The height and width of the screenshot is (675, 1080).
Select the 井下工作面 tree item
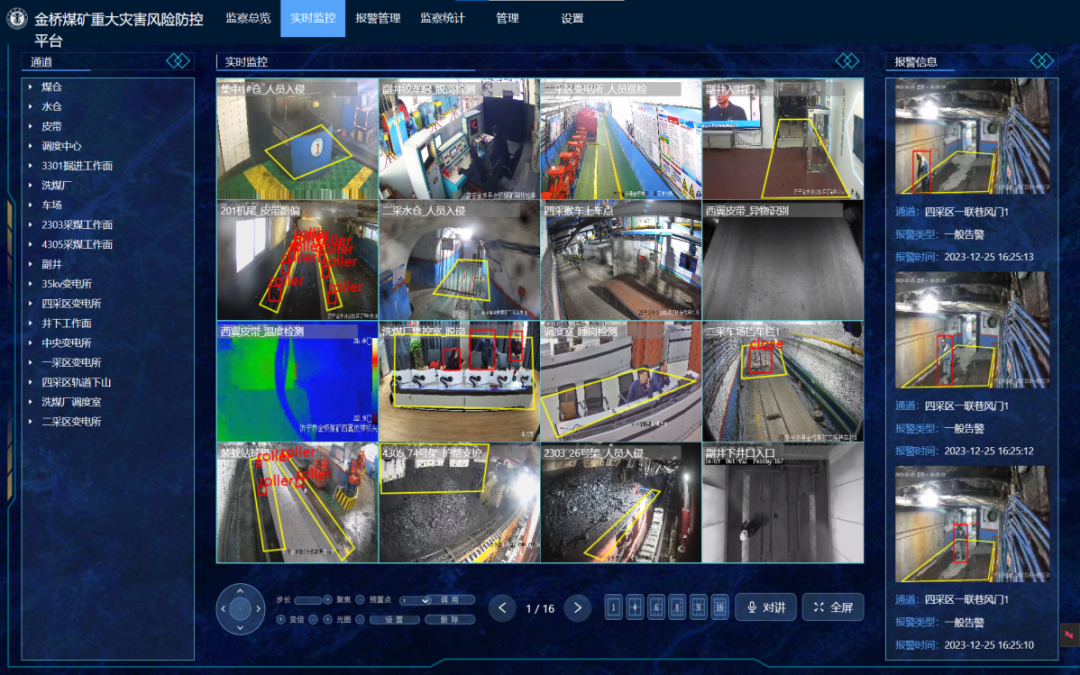[67, 323]
